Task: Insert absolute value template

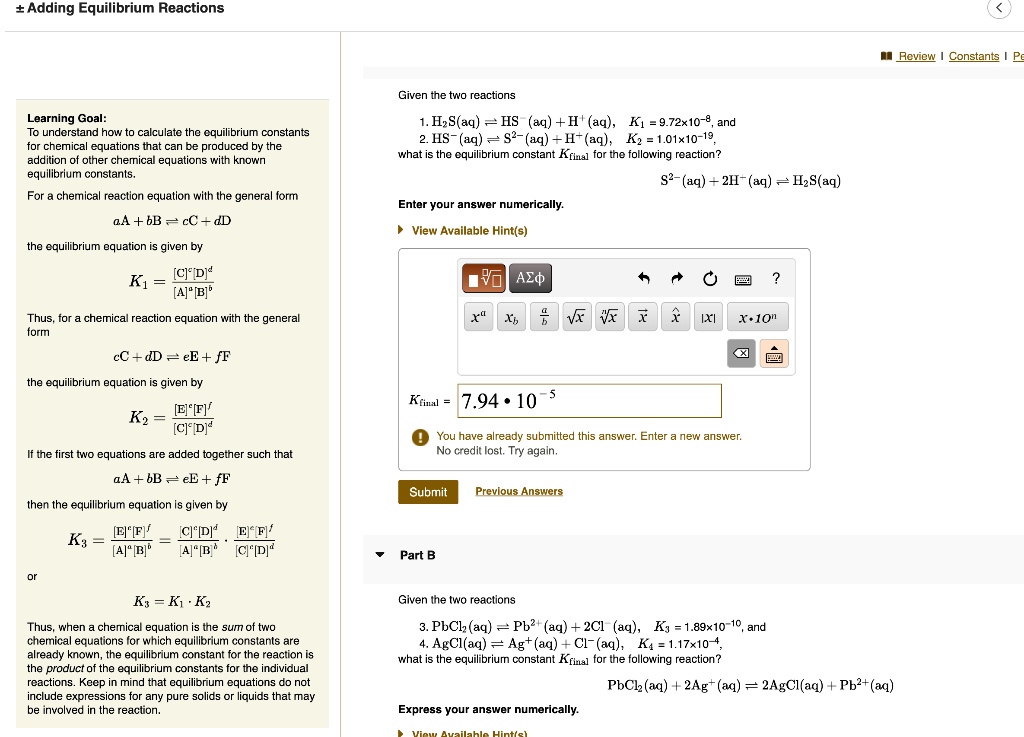Action: (709, 317)
